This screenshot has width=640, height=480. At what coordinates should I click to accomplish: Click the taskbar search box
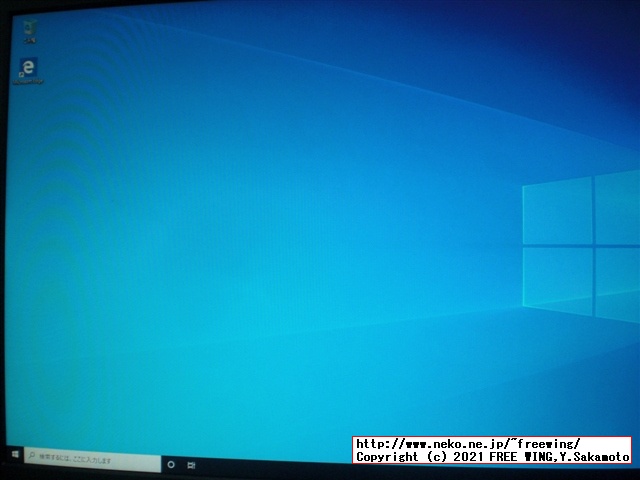click(92, 460)
